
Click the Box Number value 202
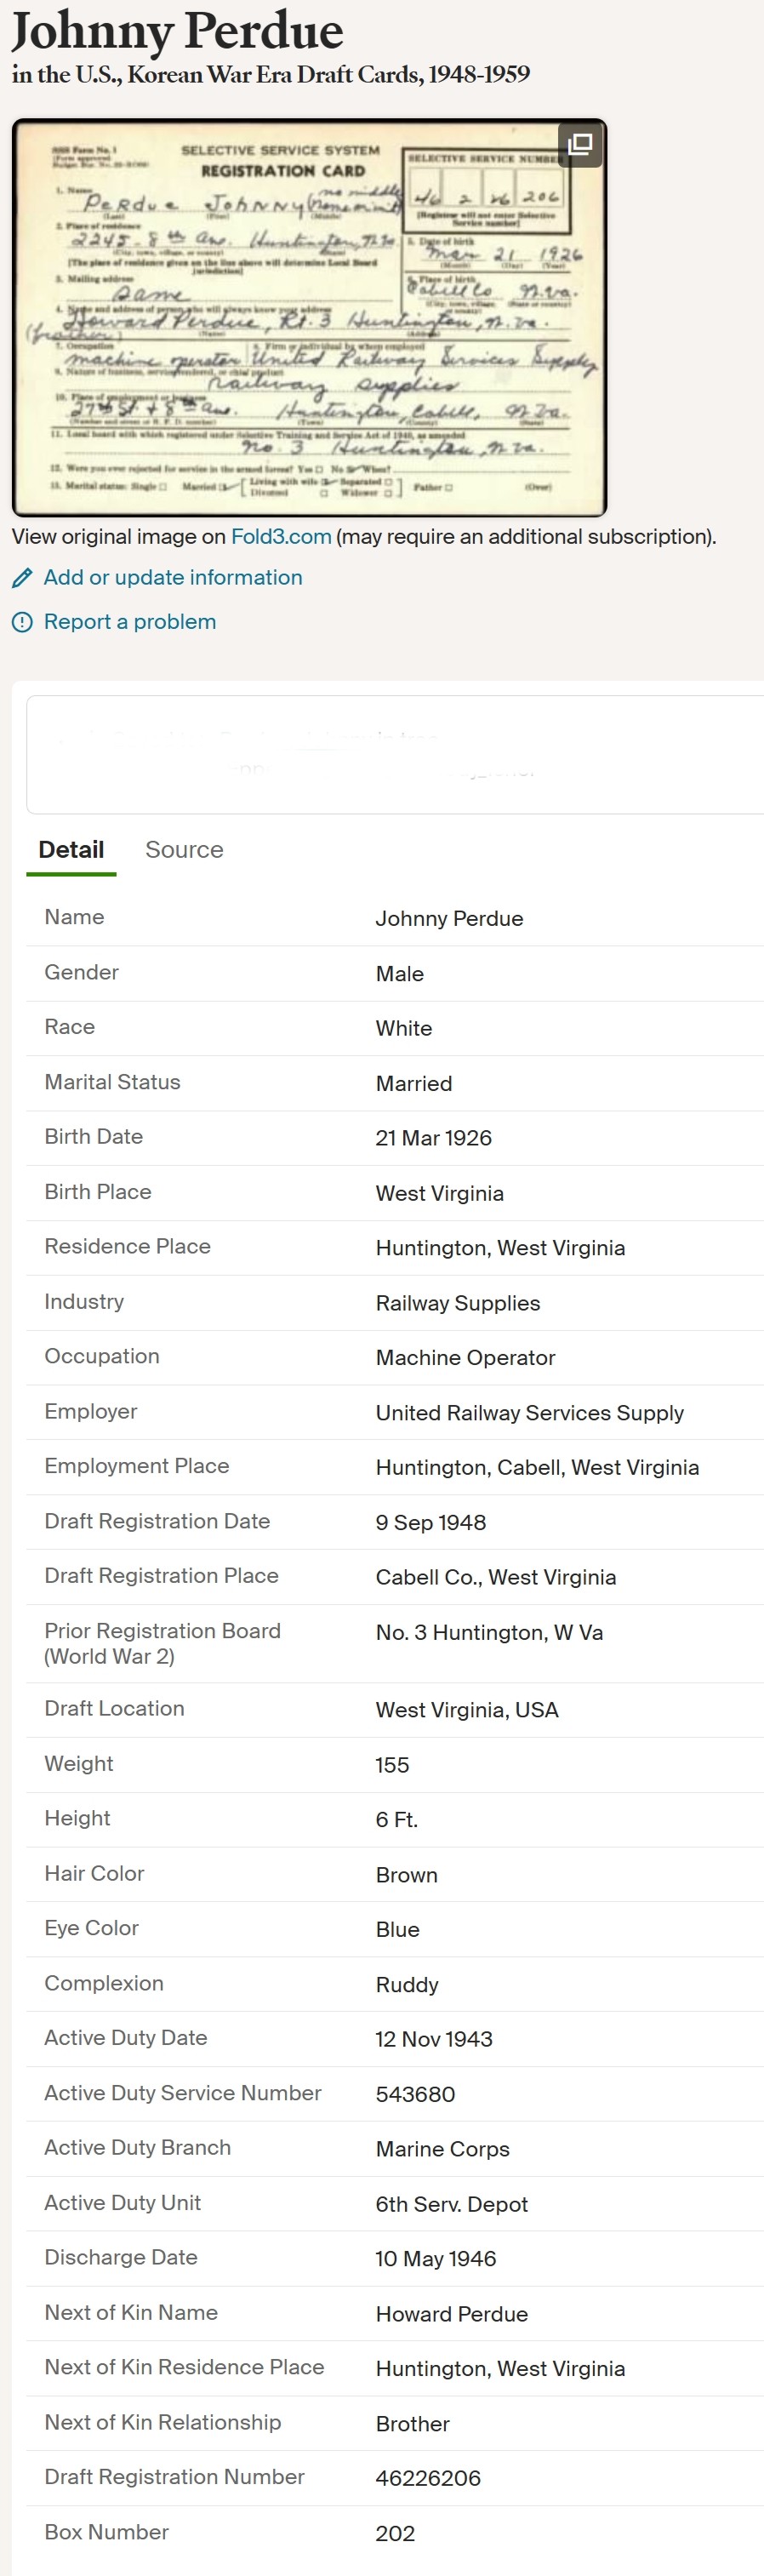coord(395,2532)
